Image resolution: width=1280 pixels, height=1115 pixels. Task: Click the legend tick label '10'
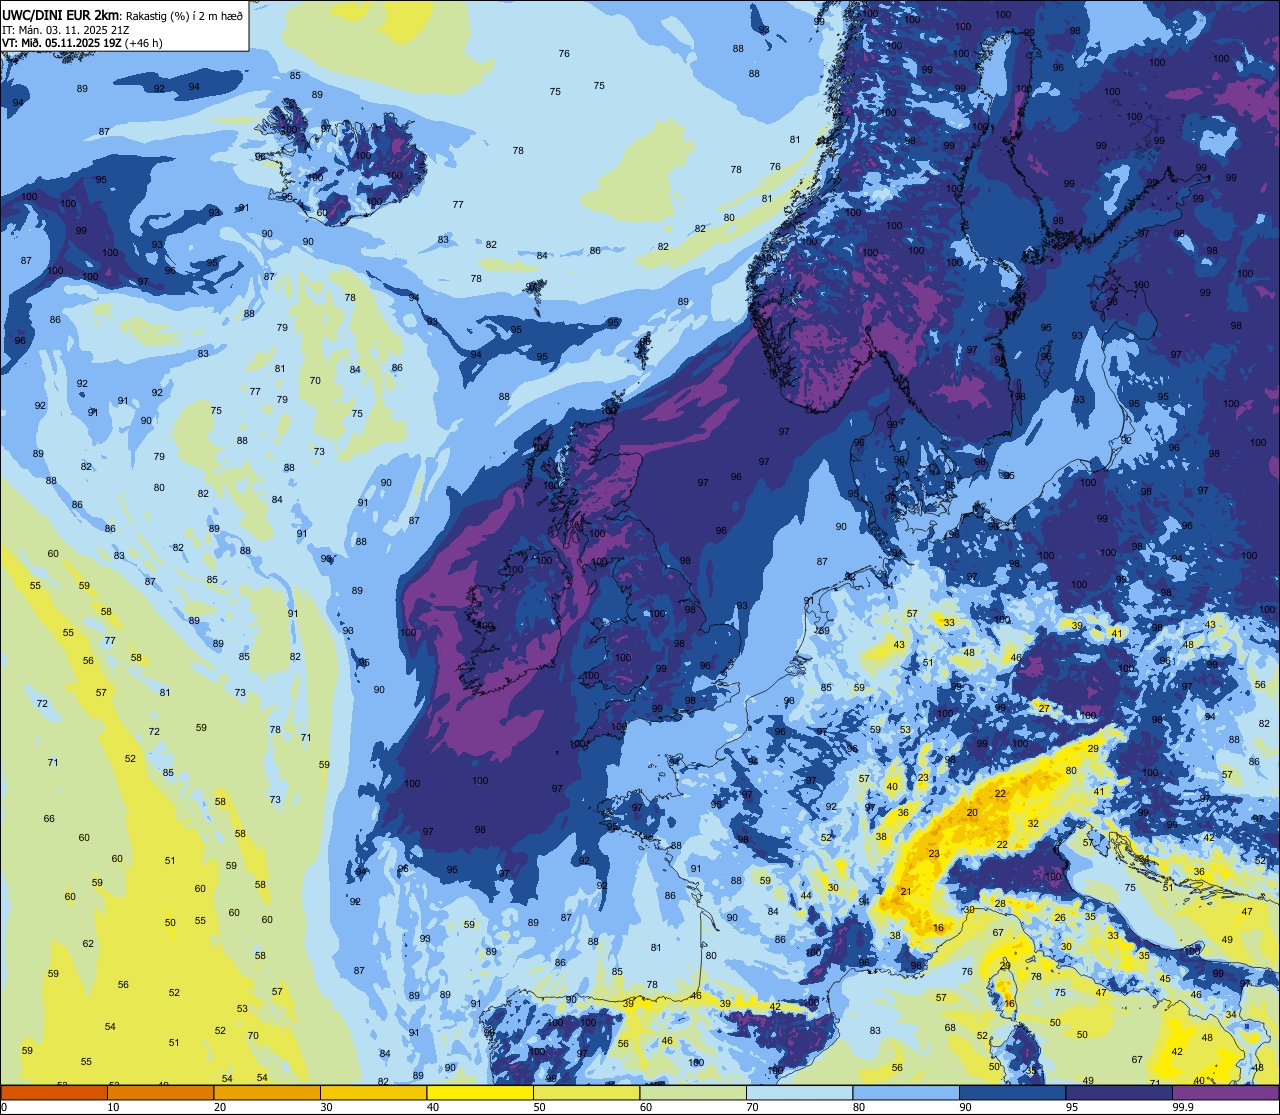[113, 1107]
